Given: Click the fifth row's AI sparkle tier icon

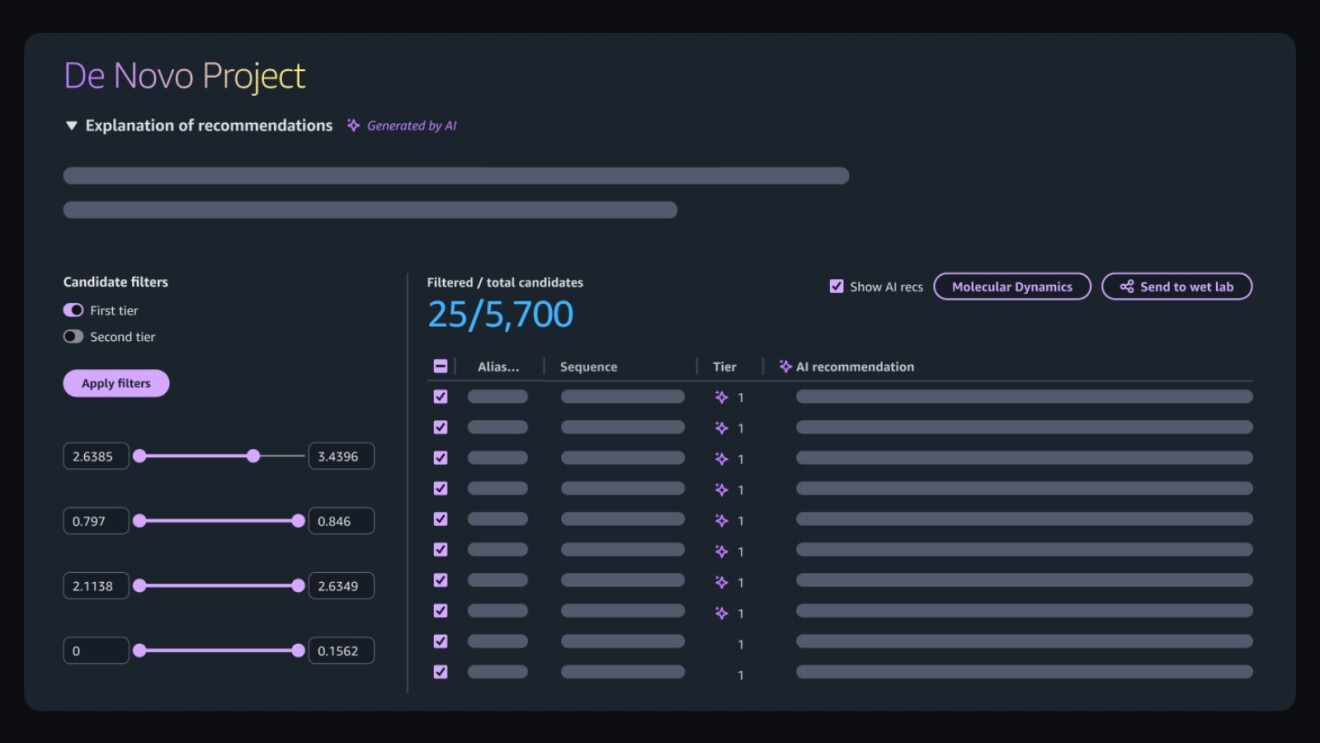Looking at the screenshot, I should pos(721,521).
